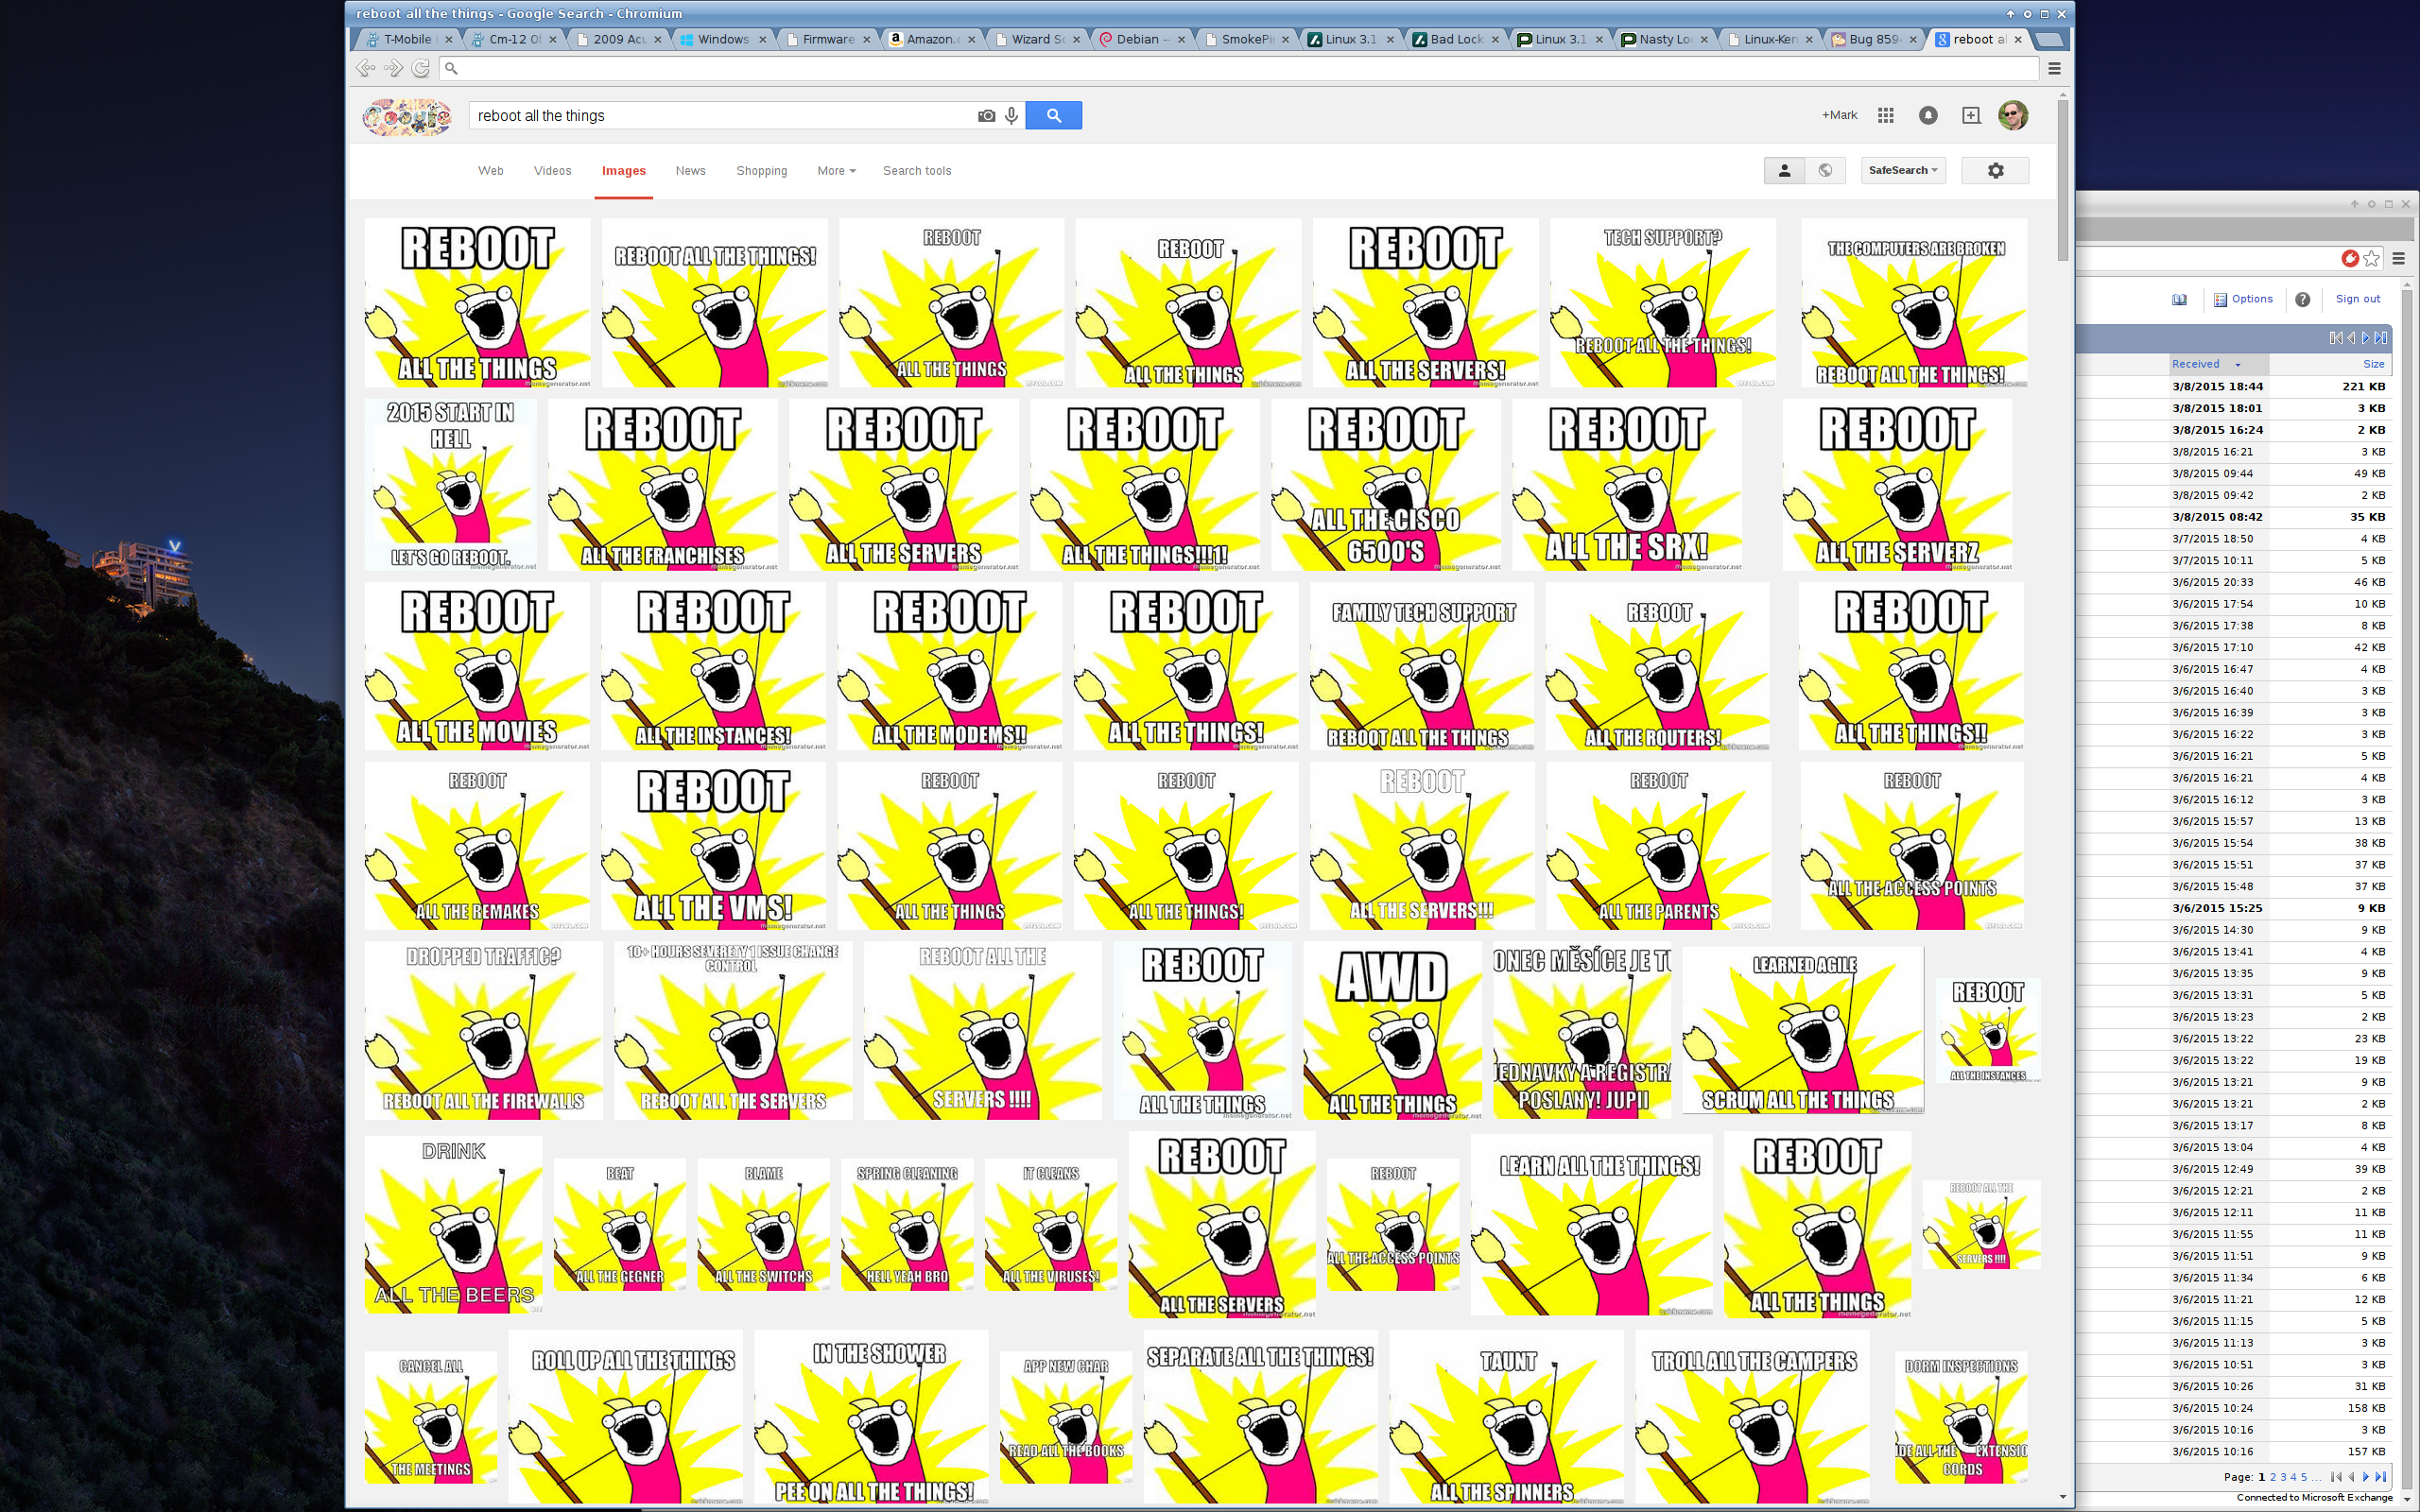Open the Chromium hamburger menu
Image resolution: width=2420 pixels, height=1512 pixels.
click(x=2054, y=68)
